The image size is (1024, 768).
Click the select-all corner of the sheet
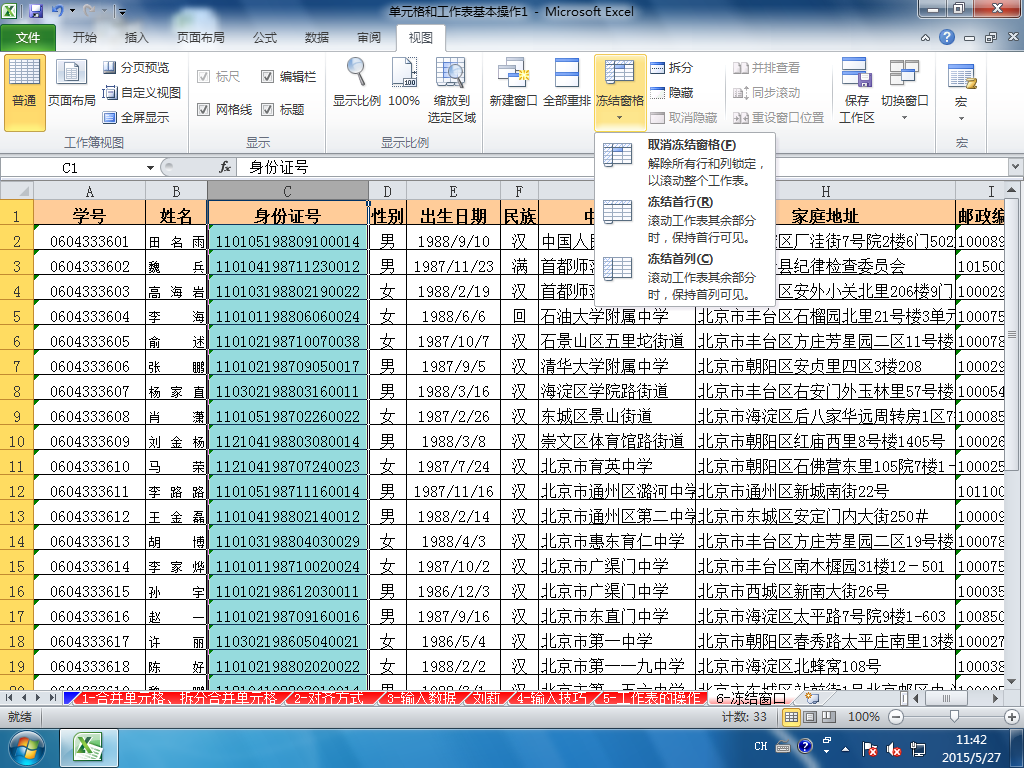17,191
